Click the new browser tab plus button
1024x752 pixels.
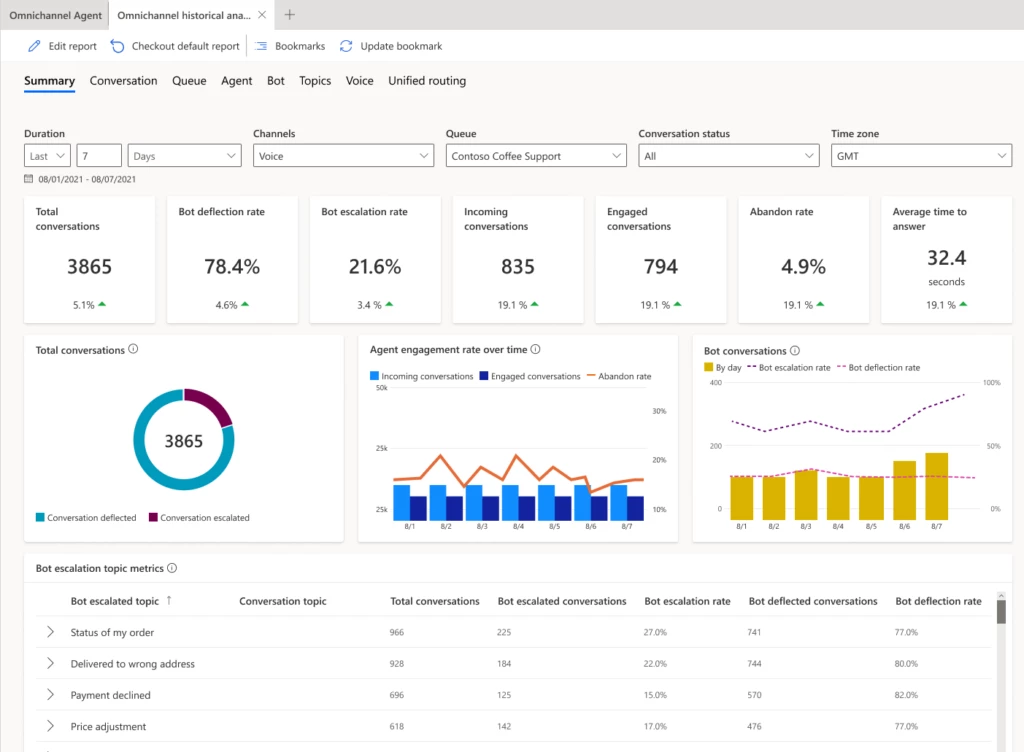289,15
